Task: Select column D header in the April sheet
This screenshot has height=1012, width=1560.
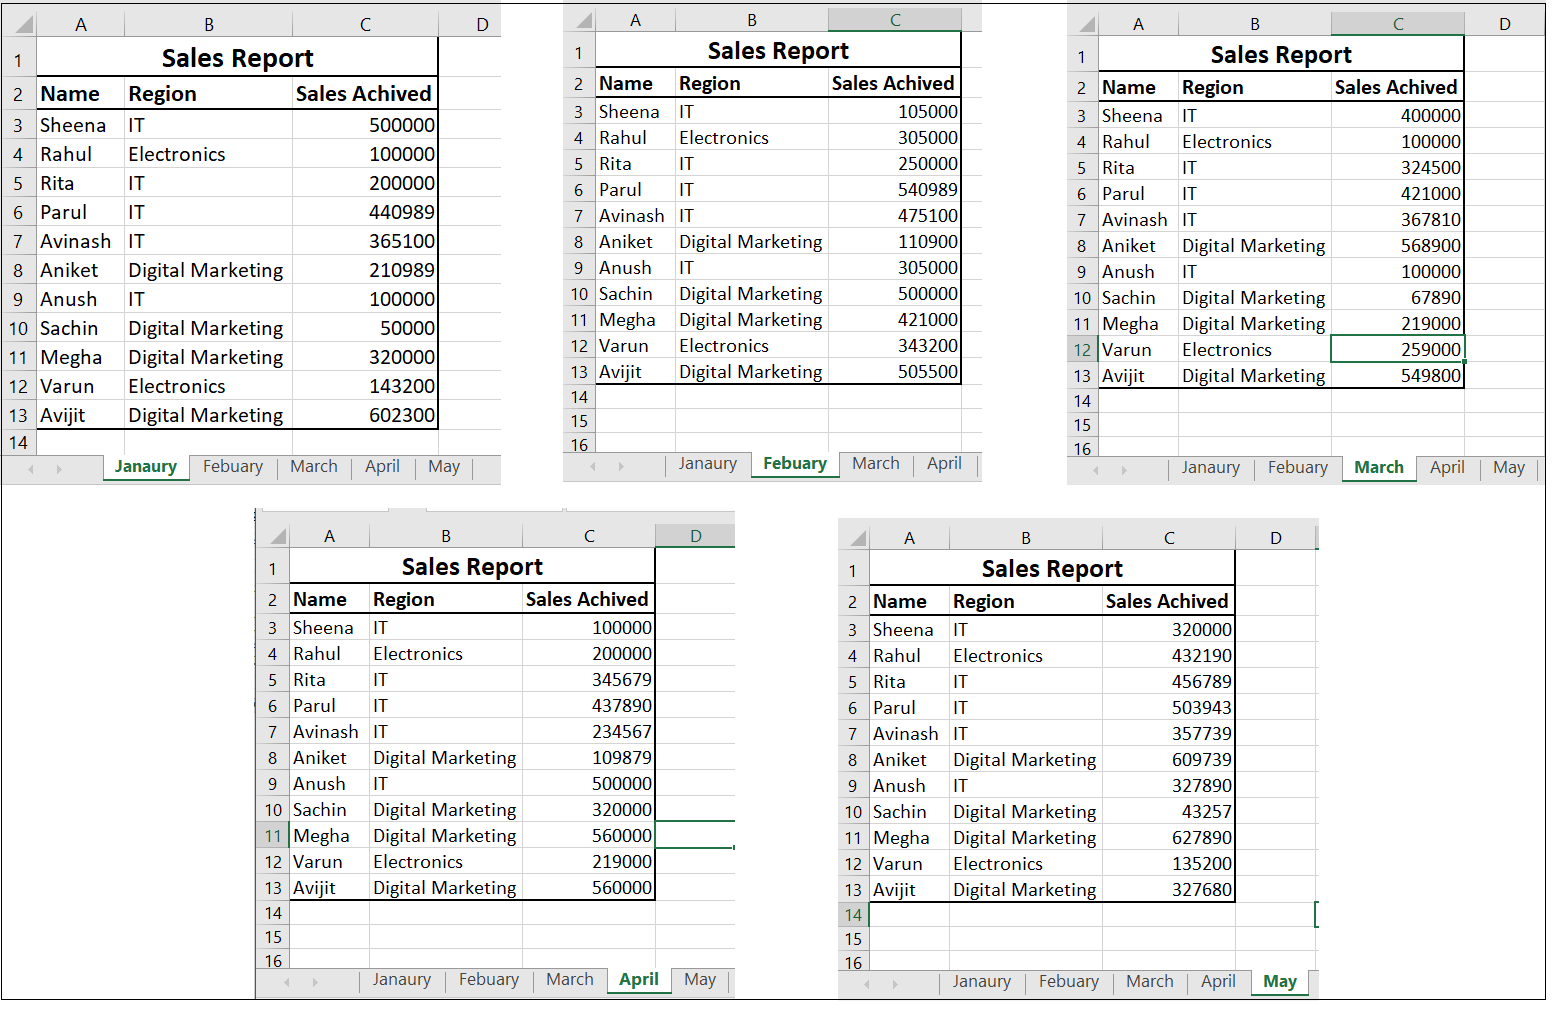Action: [695, 535]
